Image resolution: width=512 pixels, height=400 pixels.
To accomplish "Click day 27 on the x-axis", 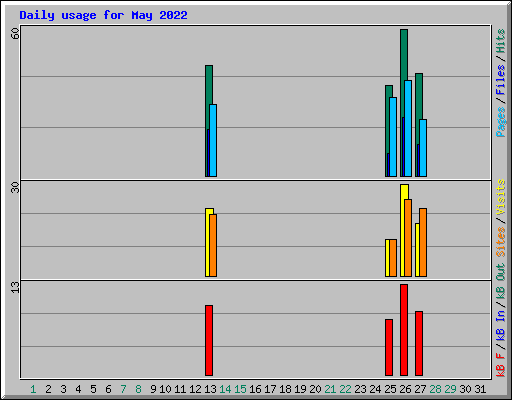I will pos(420,389).
